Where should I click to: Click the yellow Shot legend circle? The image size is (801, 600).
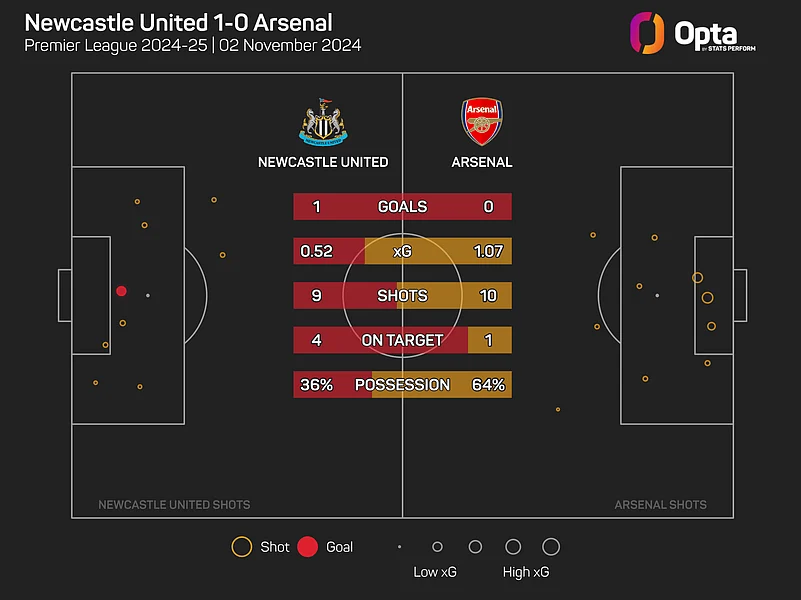click(x=241, y=547)
